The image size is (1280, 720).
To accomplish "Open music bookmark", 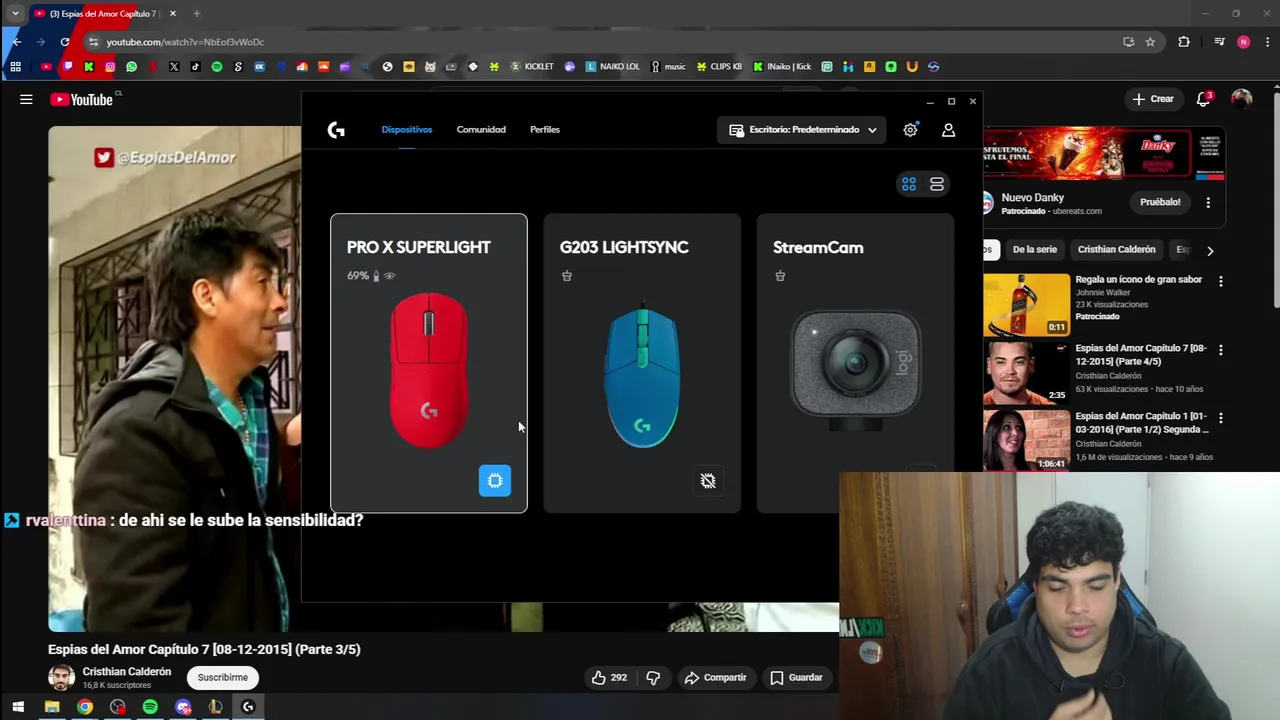I will click(x=668, y=67).
